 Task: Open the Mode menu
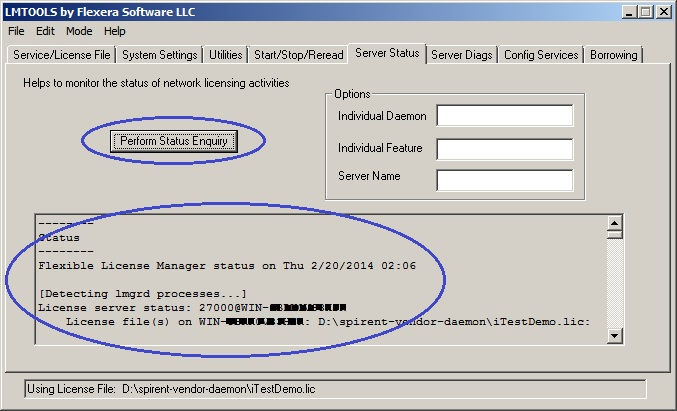79,31
